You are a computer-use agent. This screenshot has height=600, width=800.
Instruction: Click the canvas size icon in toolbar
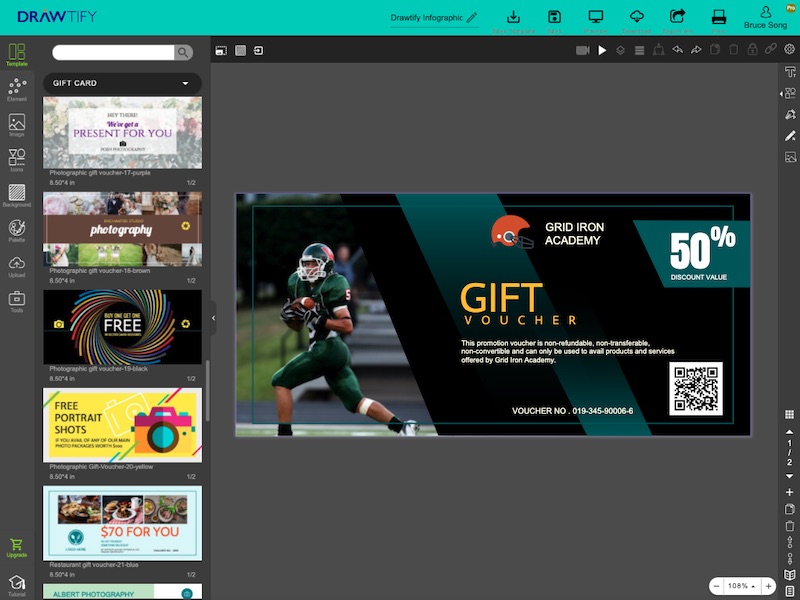pos(221,51)
